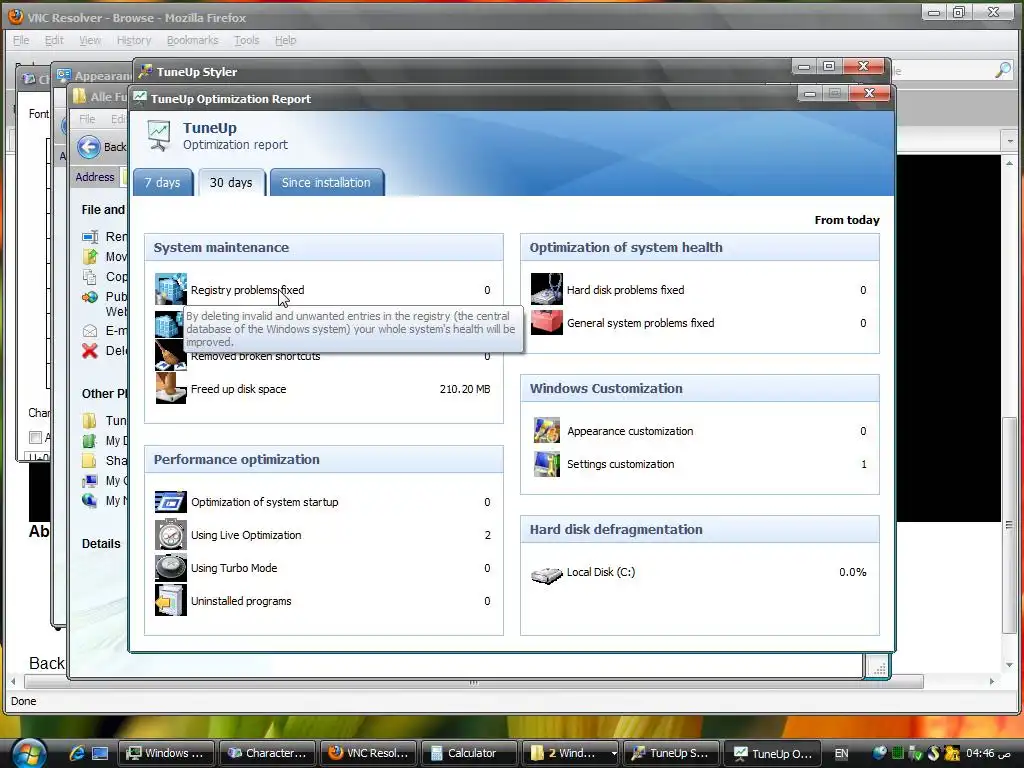The width and height of the screenshot is (1024, 768).
Task: Click the Using Turbo Mode label
Action: coord(234,568)
